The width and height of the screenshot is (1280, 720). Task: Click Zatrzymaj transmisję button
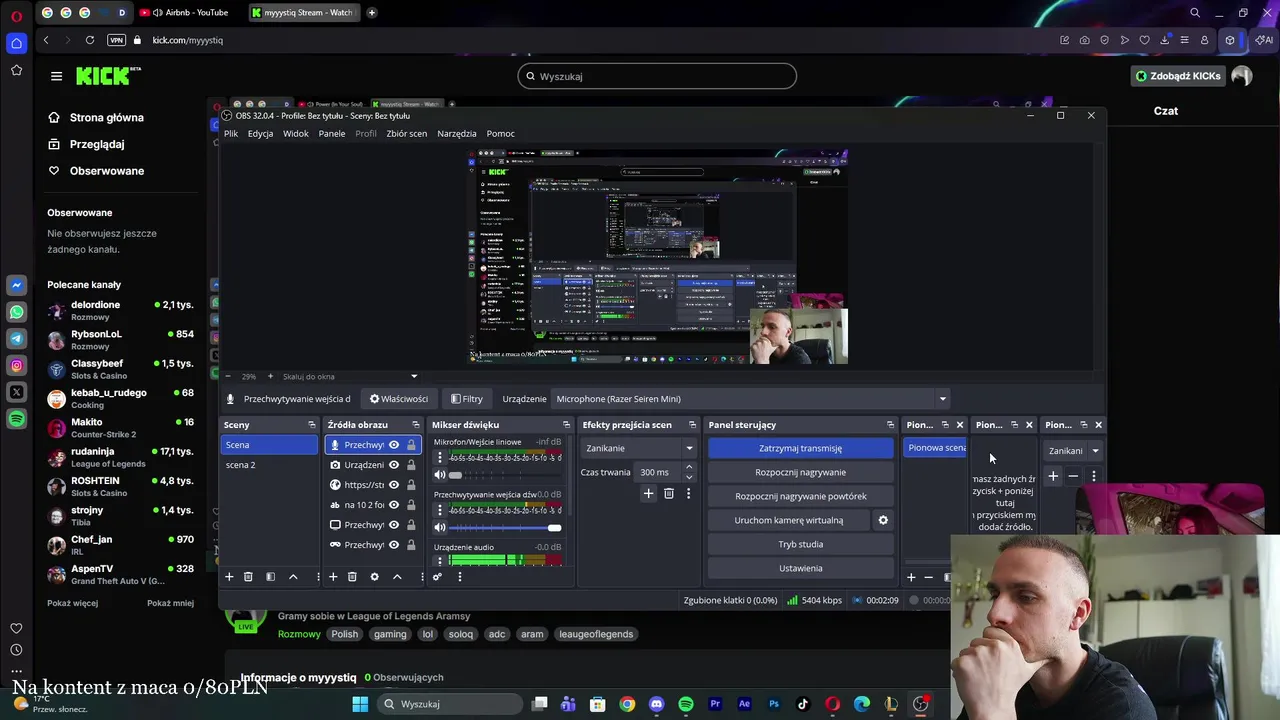click(x=800, y=448)
